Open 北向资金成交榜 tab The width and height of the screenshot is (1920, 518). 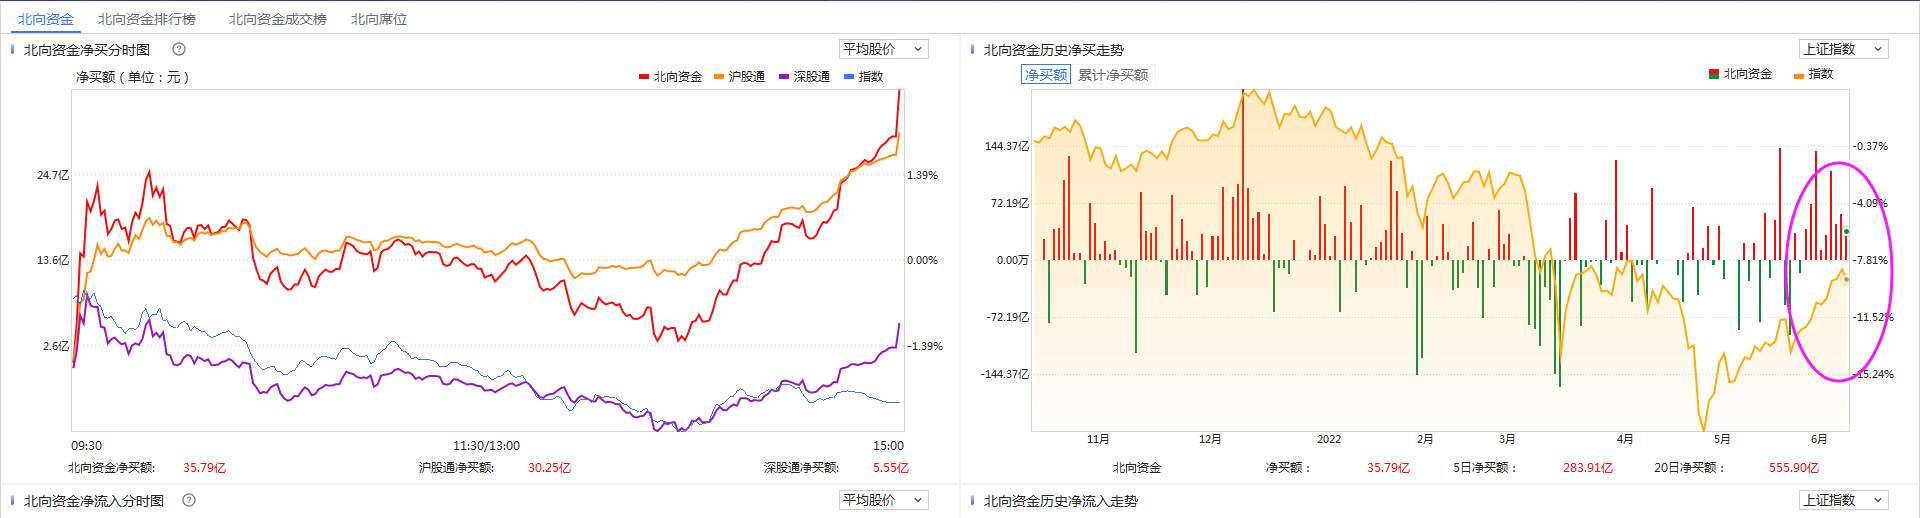[277, 19]
